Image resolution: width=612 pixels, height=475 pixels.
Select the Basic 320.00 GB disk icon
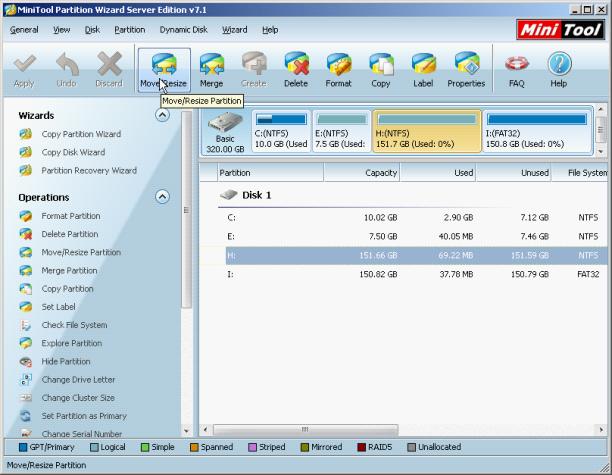(225, 132)
